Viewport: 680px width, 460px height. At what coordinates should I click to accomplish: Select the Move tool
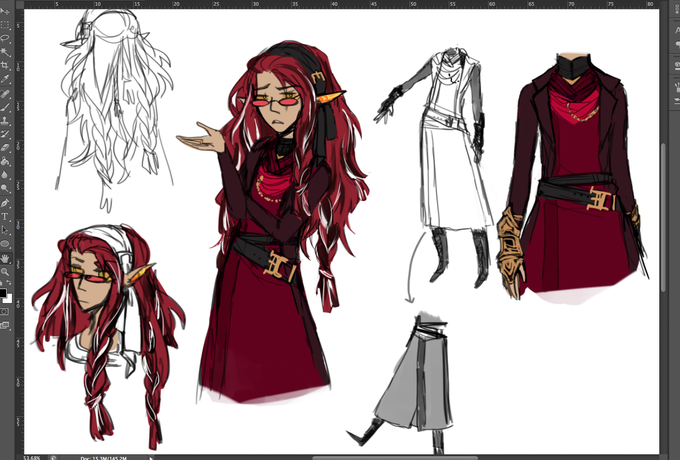pyautogui.click(x=5, y=11)
